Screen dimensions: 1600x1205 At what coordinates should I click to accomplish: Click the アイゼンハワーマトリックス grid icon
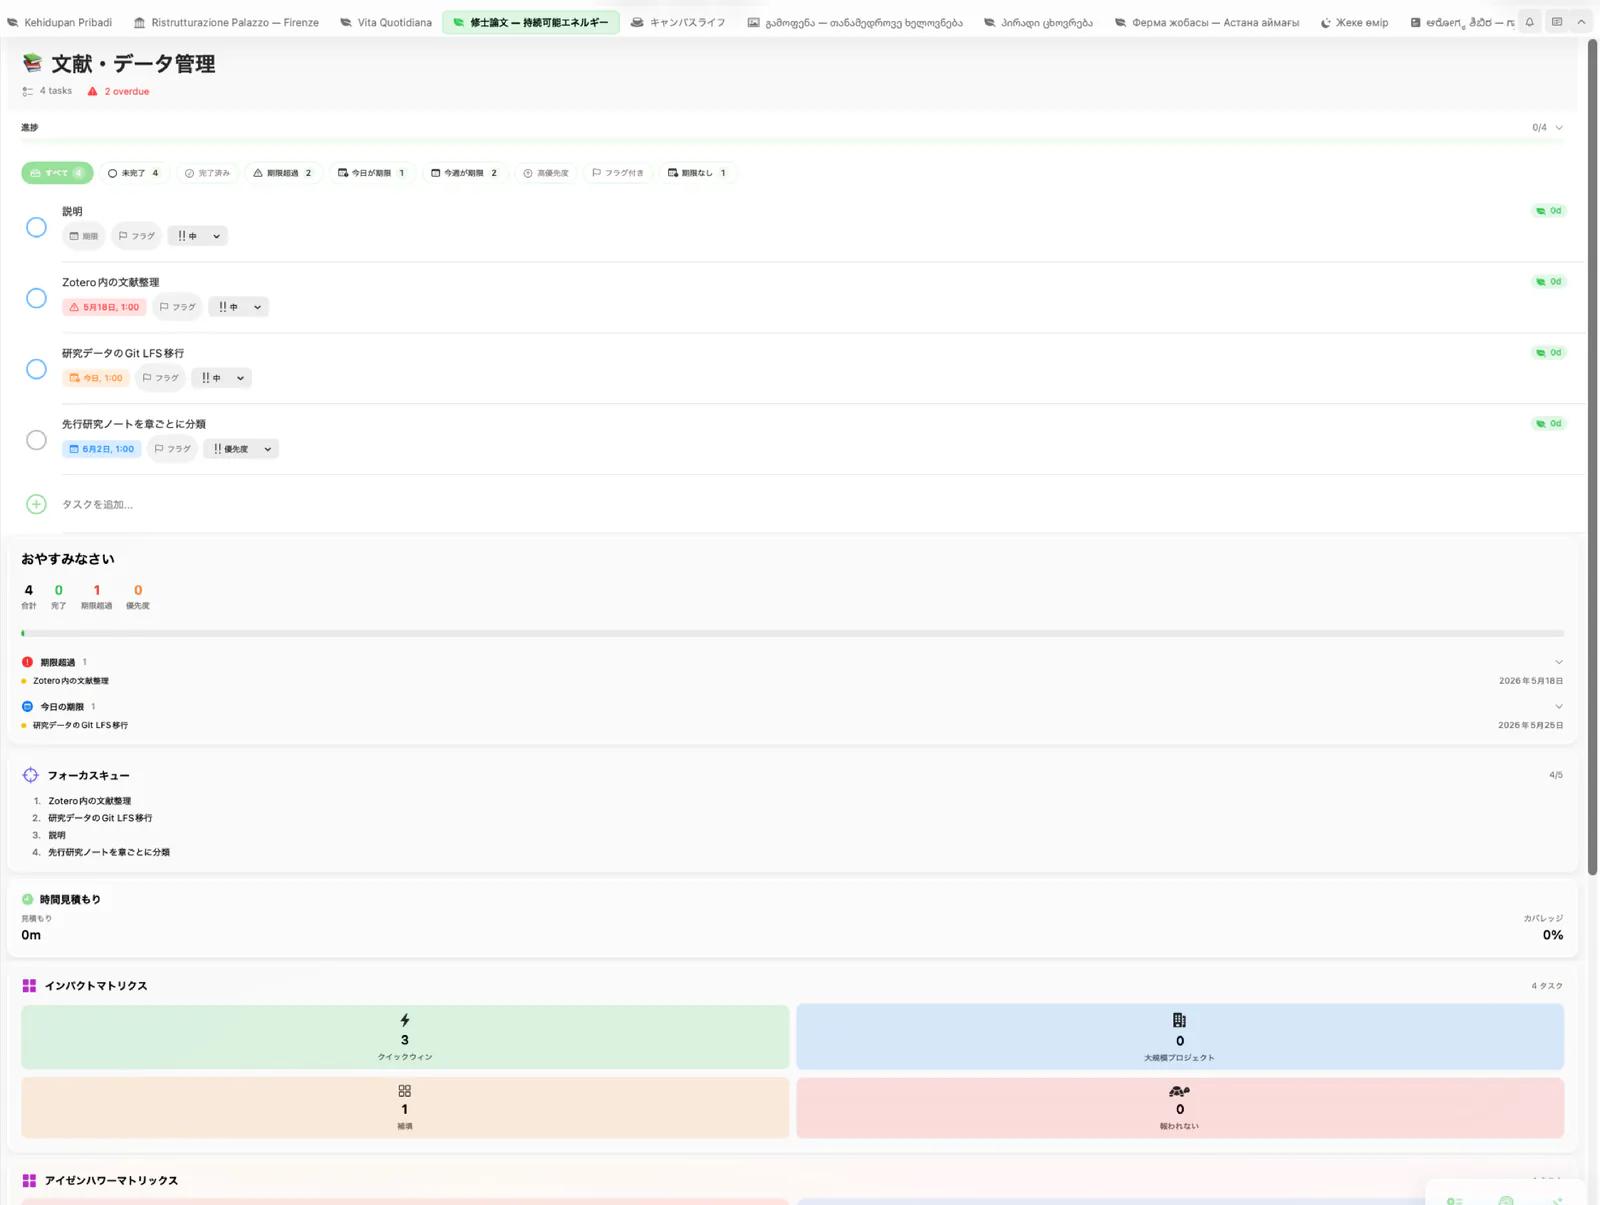click(x=29, y=1181)
